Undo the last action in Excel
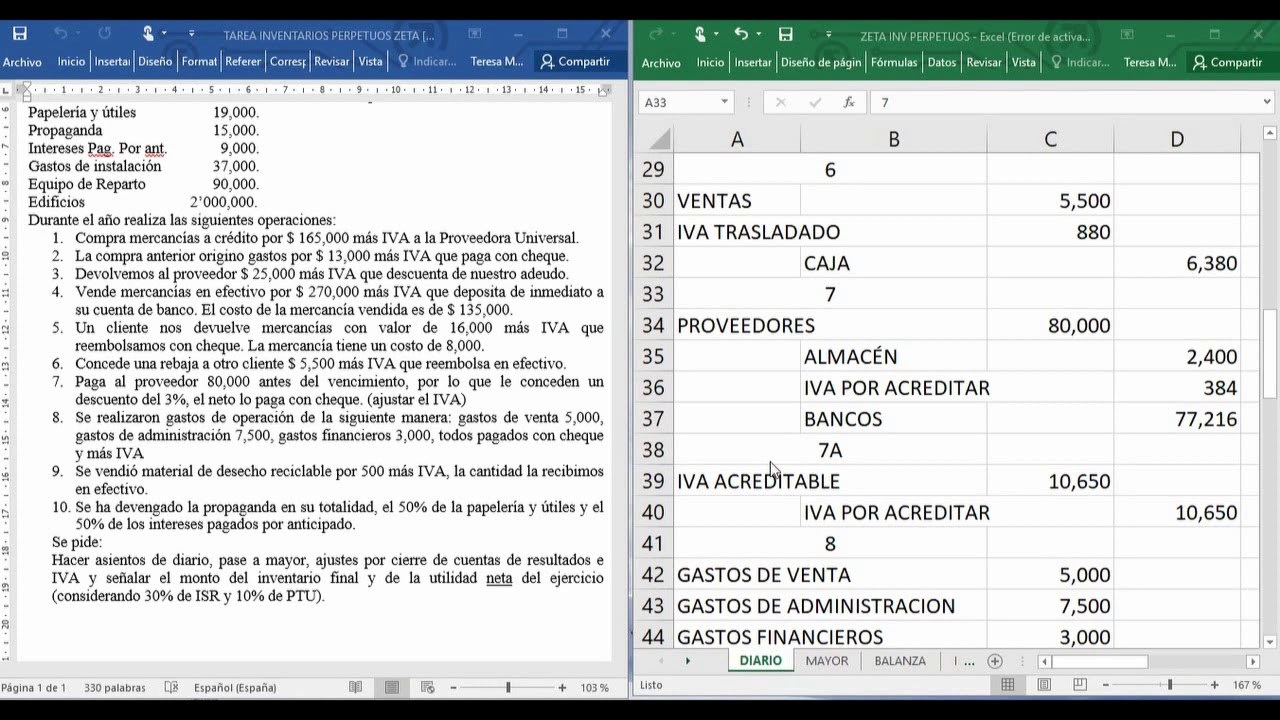 pos(741,34)
